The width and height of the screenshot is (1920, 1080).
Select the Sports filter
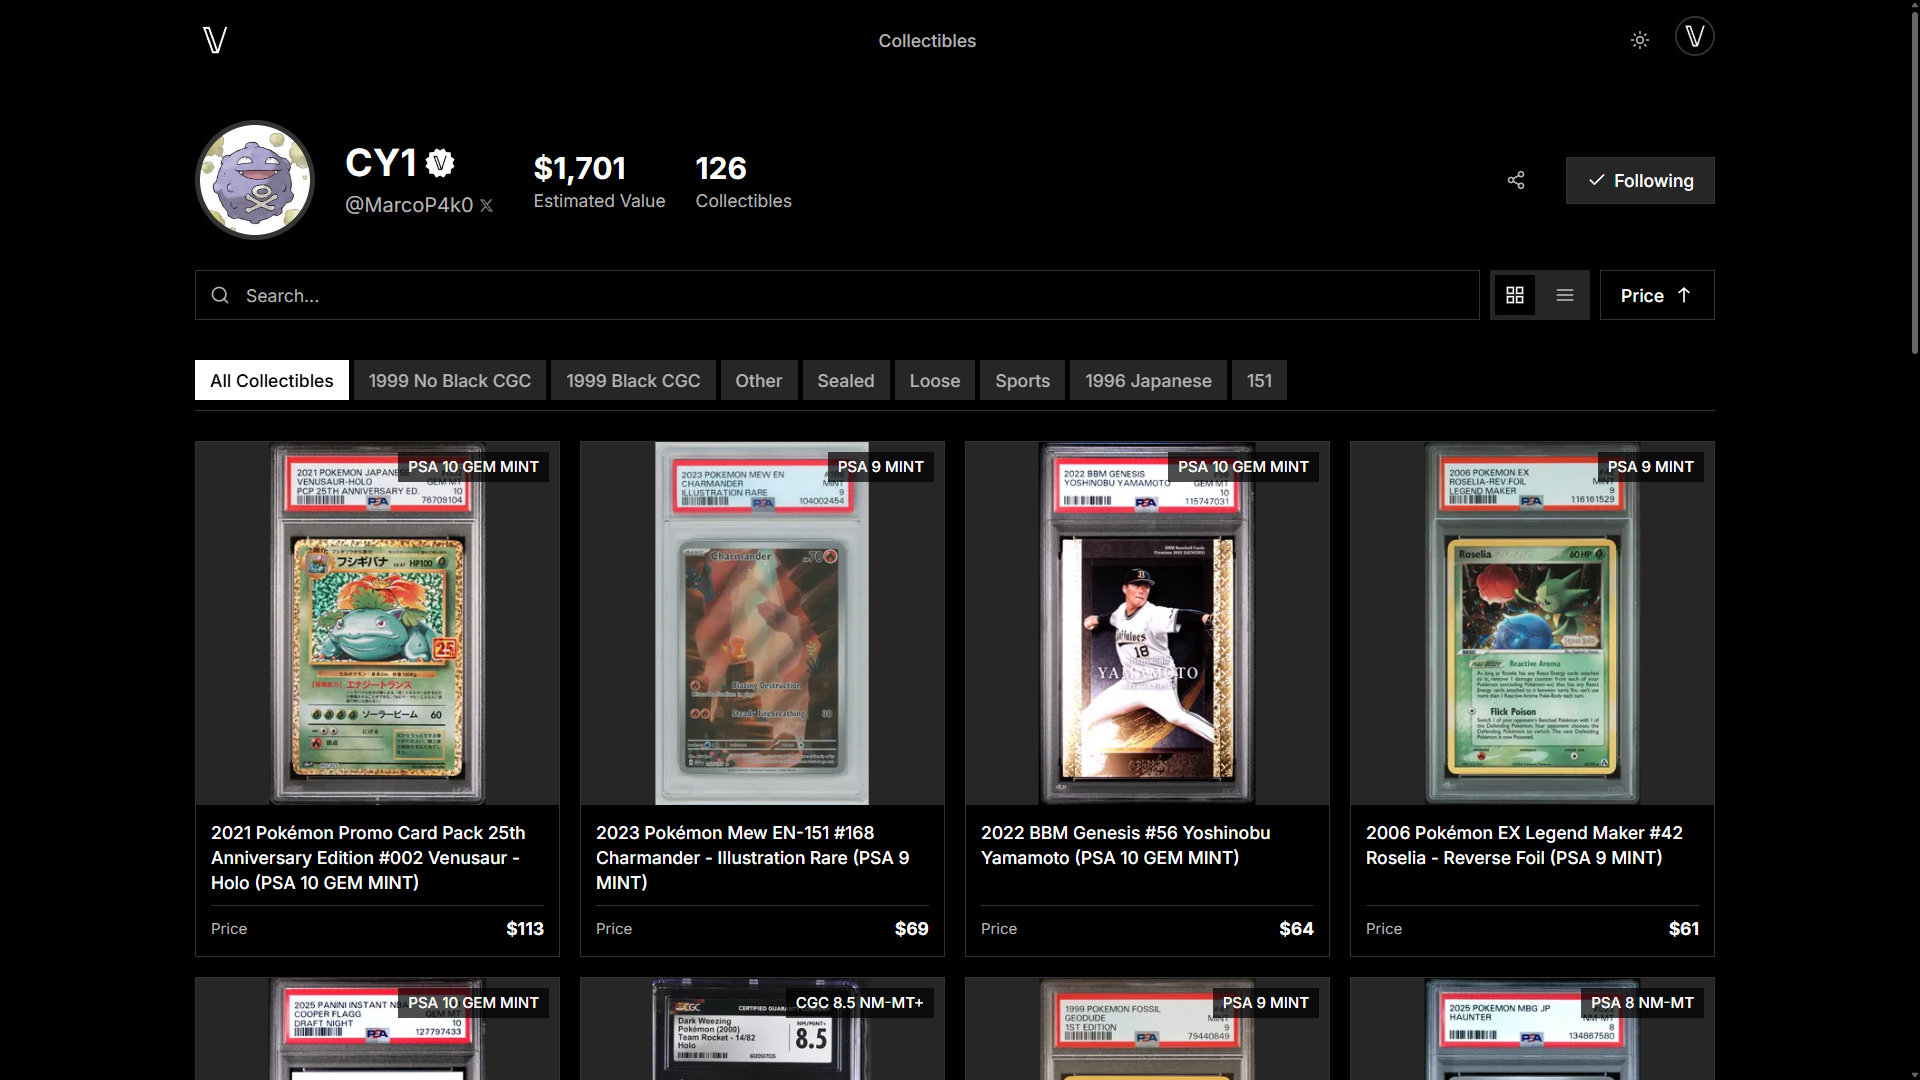[1022, 380]
